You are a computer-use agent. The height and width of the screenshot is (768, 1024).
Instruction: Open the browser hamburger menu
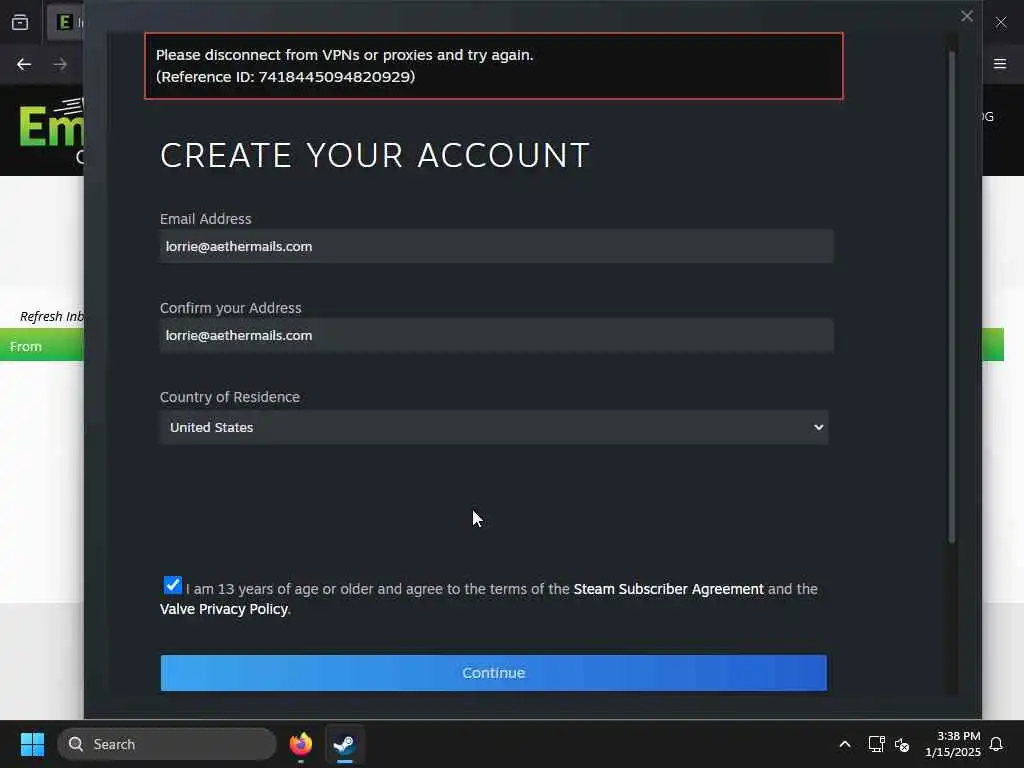[x=1000, y=64]
